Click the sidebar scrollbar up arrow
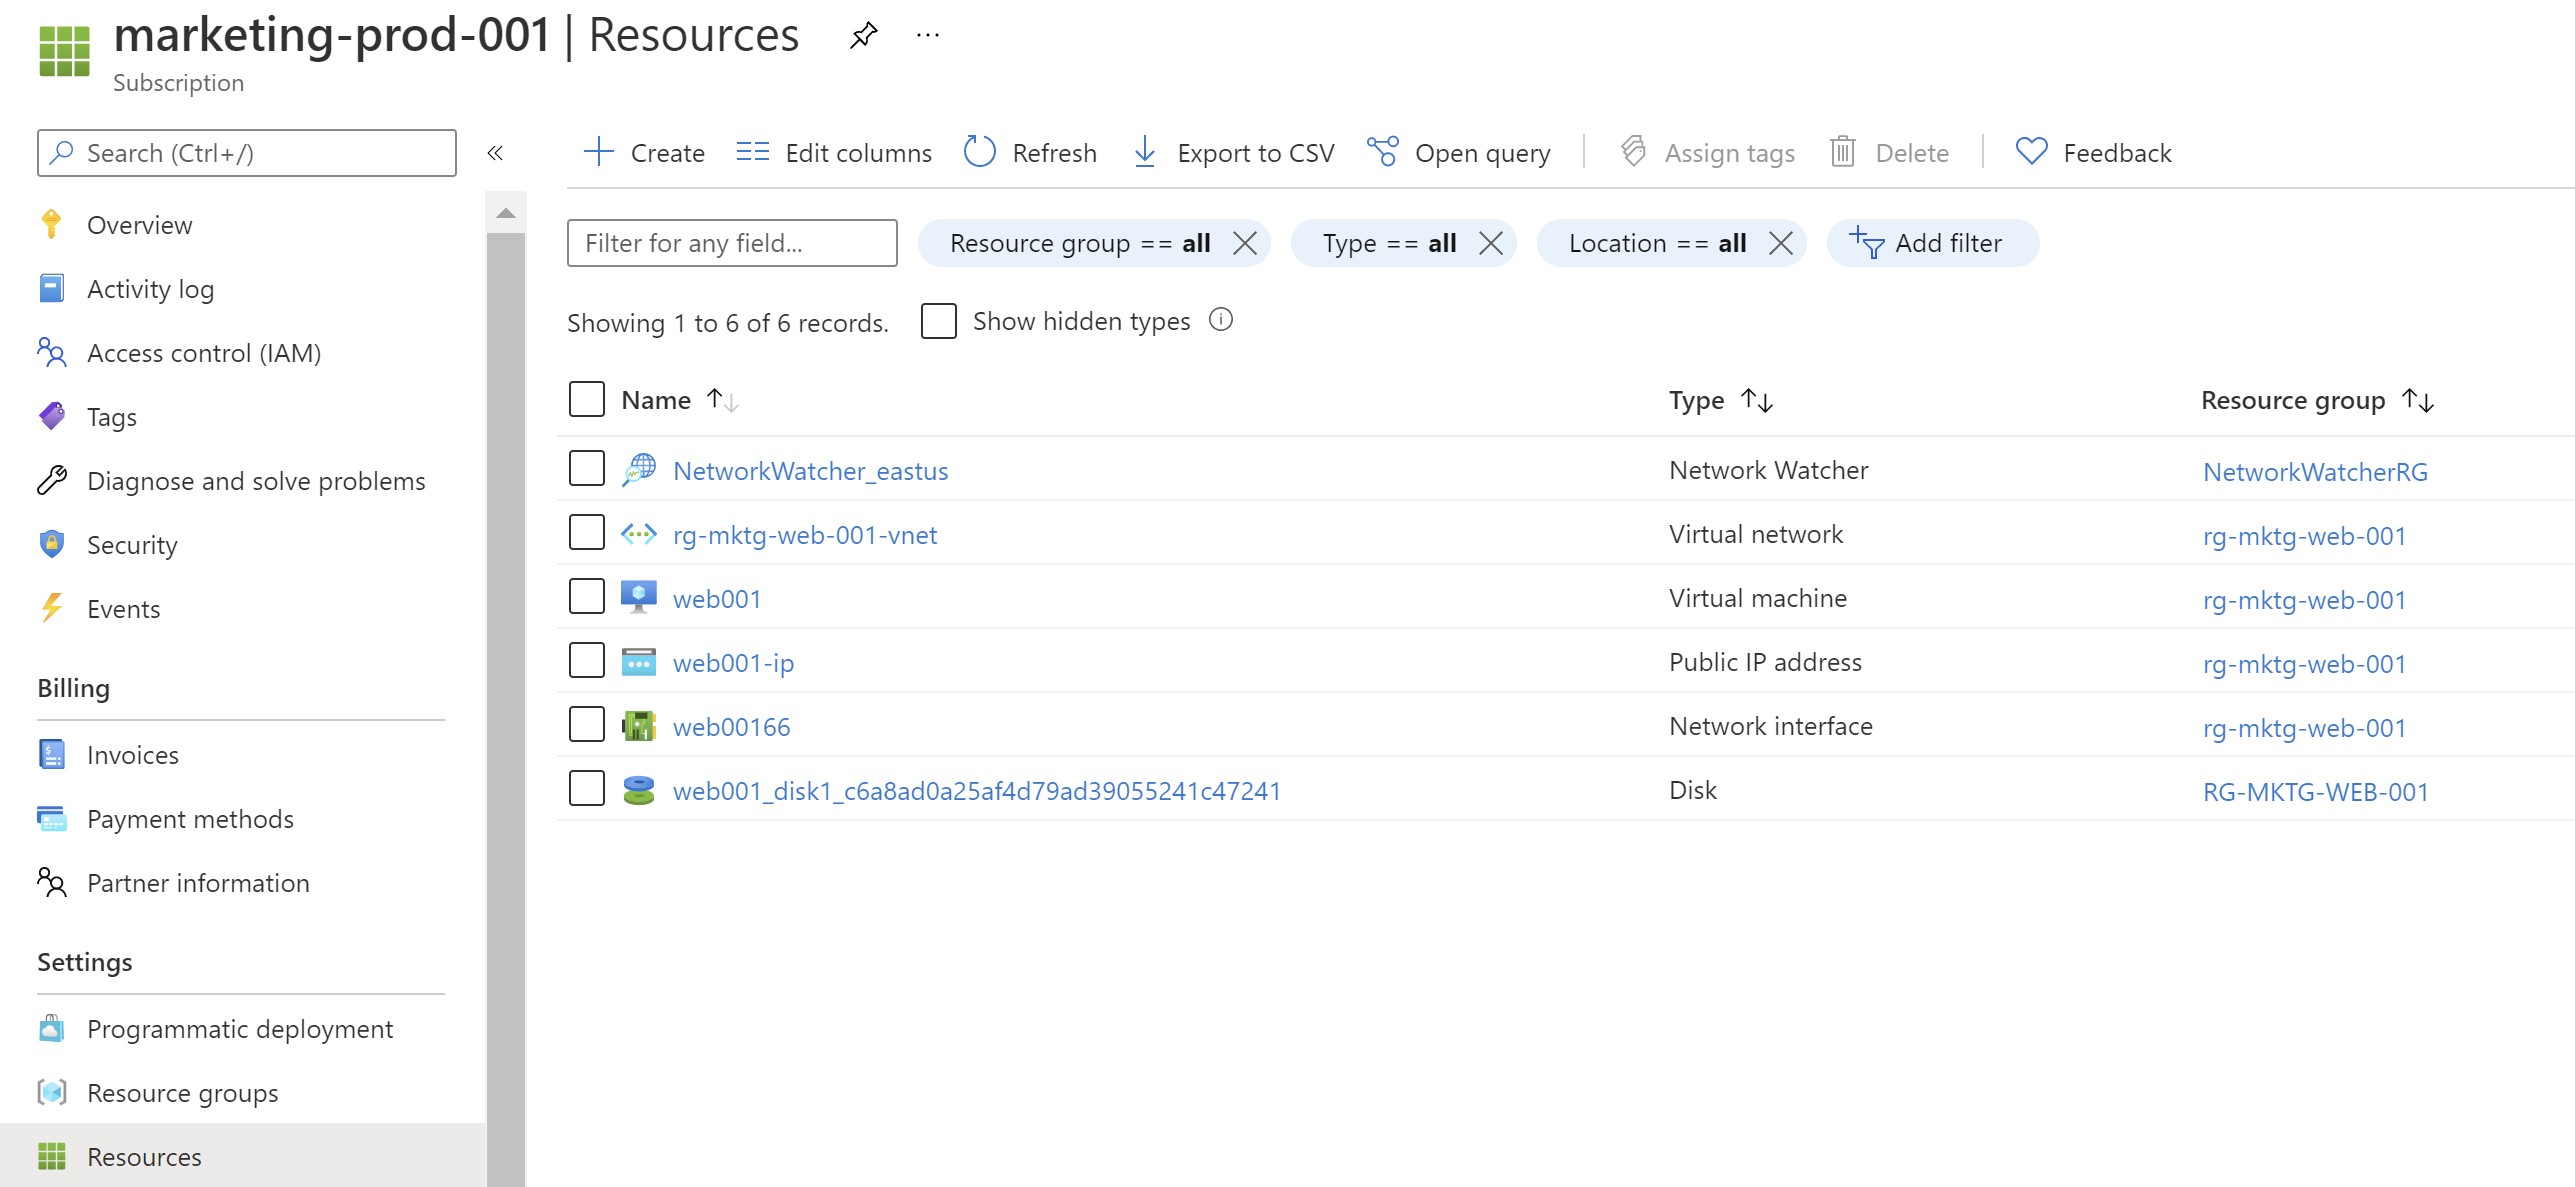This screenshot has width=2575, height=1187. click(506, 213)
